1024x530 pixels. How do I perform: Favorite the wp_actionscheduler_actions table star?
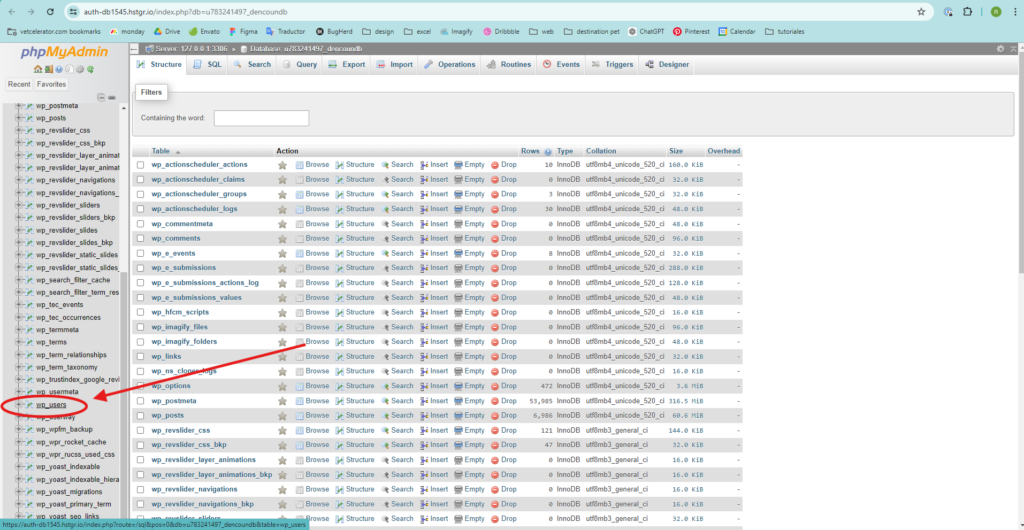(x=282, y=164)
